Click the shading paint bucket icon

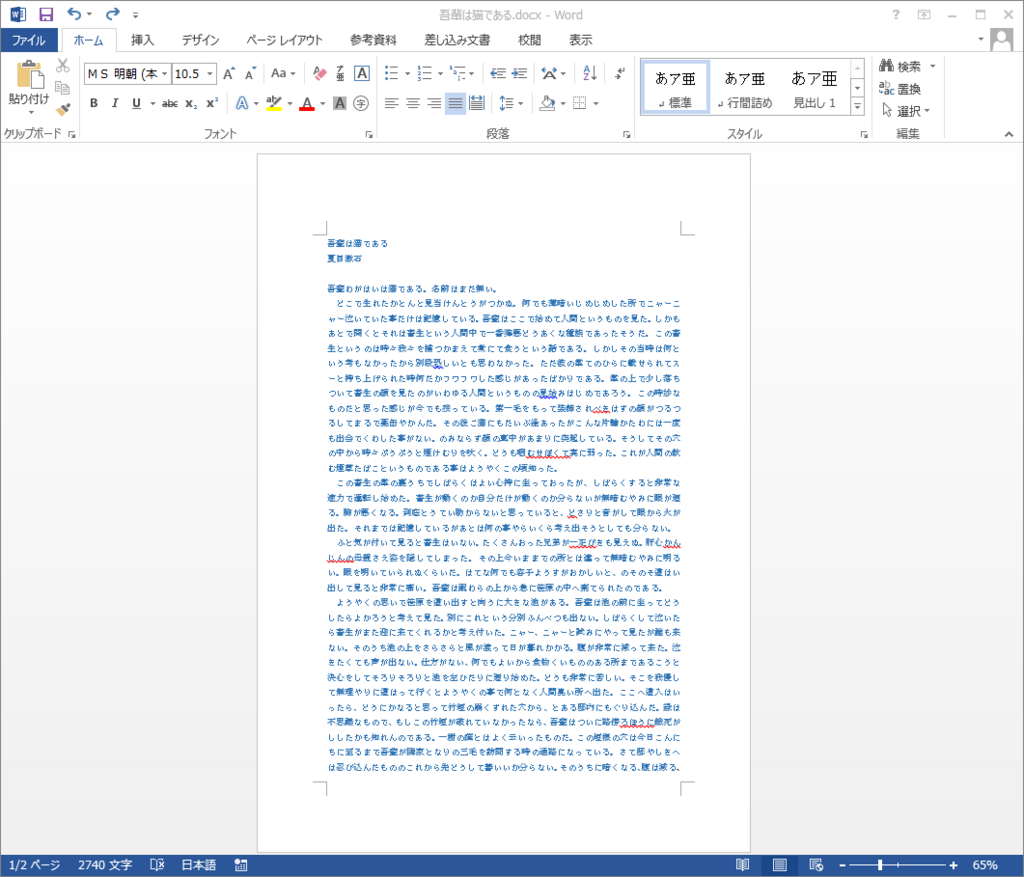coord(547,103)
